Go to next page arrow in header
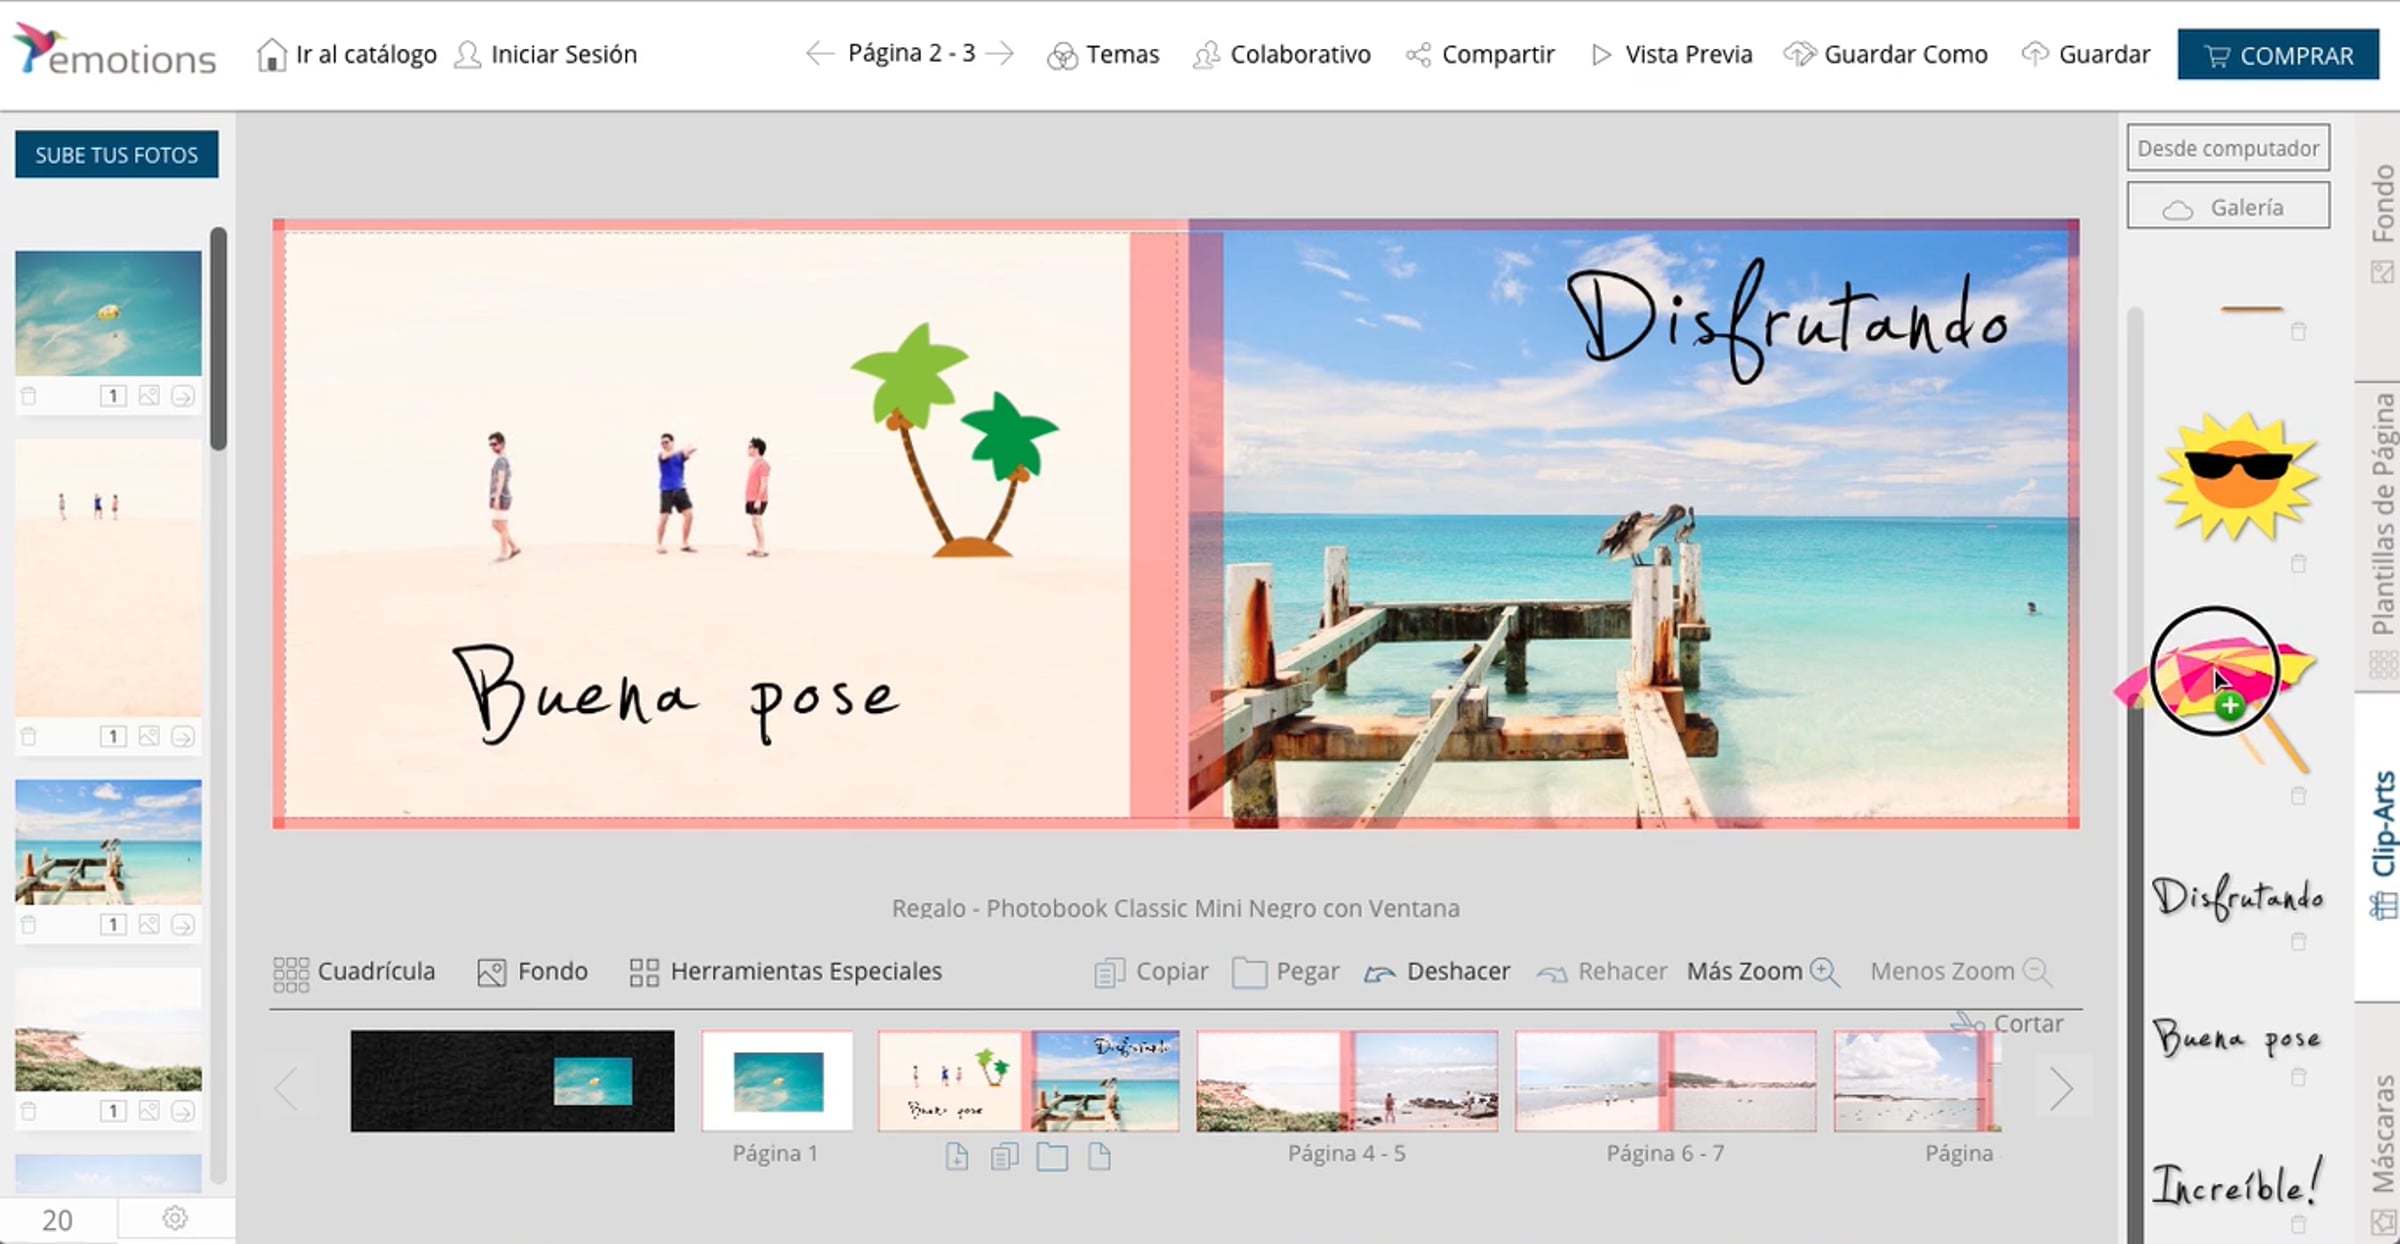This screenshot has height=1244, width=2400. (1000, 54)
